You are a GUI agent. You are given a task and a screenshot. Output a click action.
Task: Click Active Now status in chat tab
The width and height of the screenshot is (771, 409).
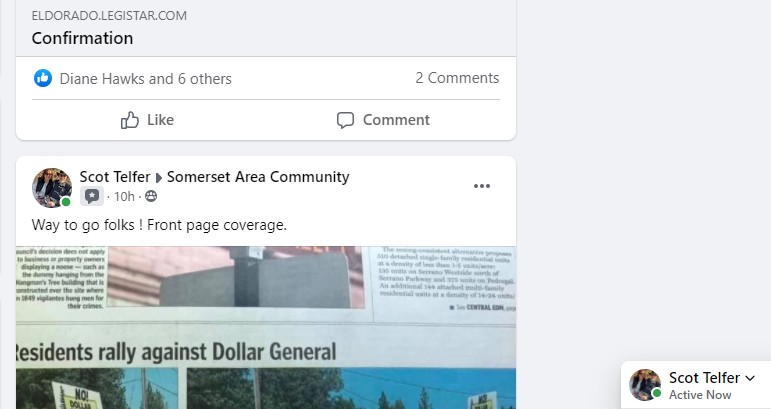pos(700,395)
